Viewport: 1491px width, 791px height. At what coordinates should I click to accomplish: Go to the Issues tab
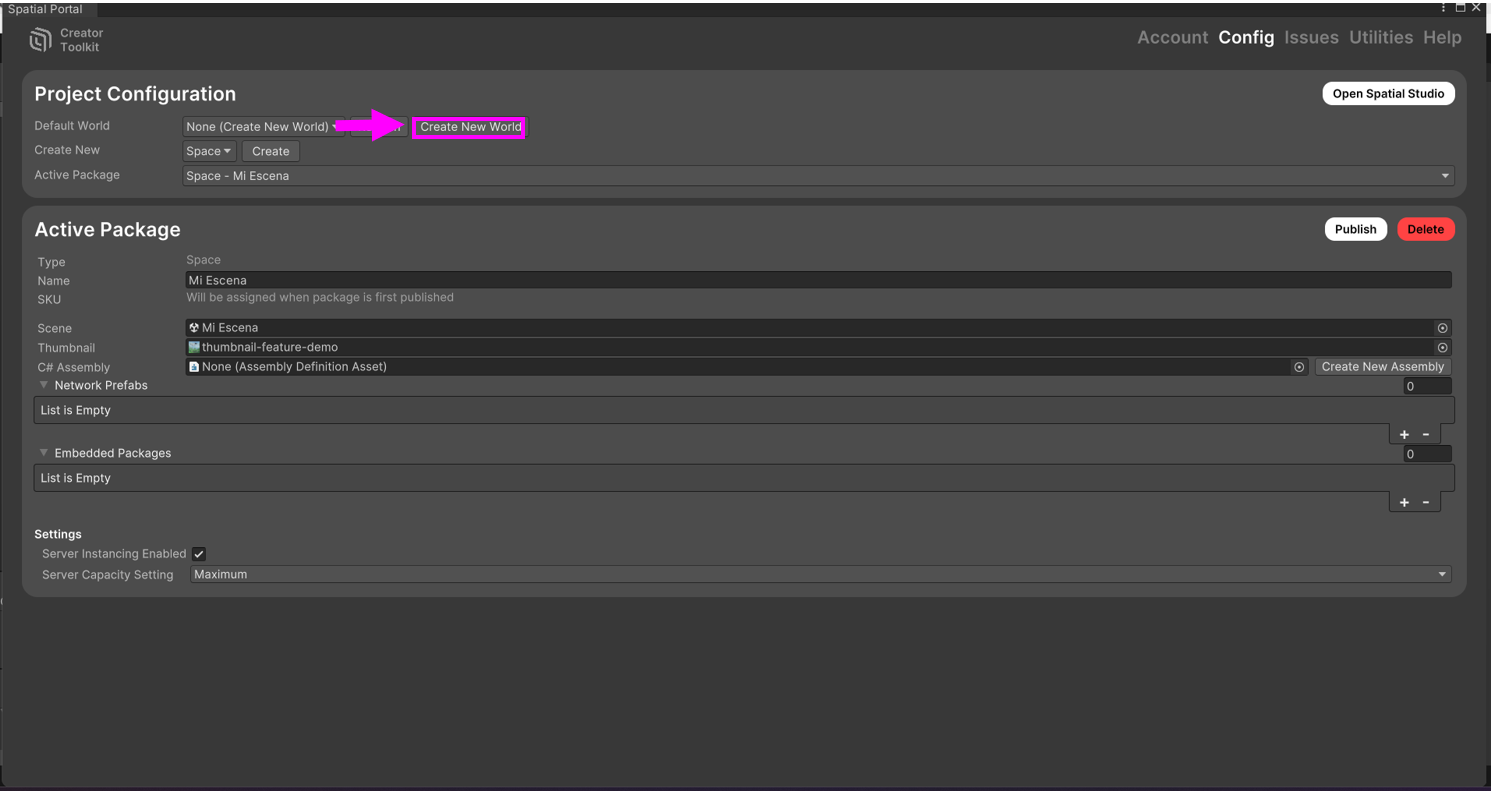[x=1311, y=37]
